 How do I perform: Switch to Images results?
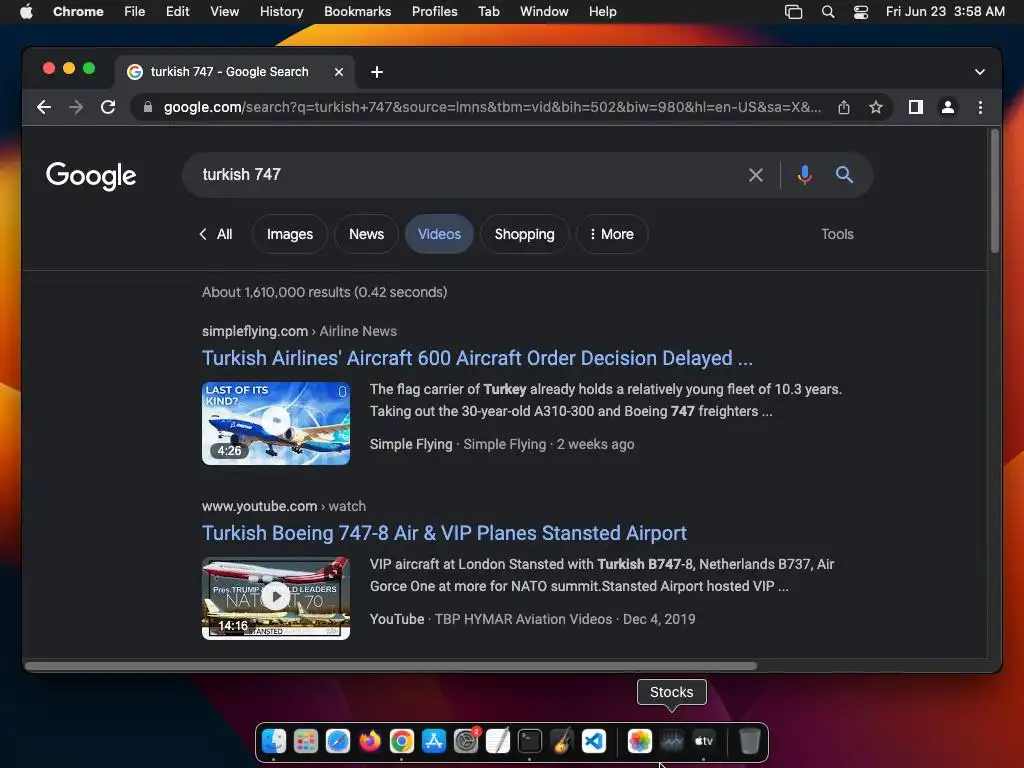(x=289, y=234)
